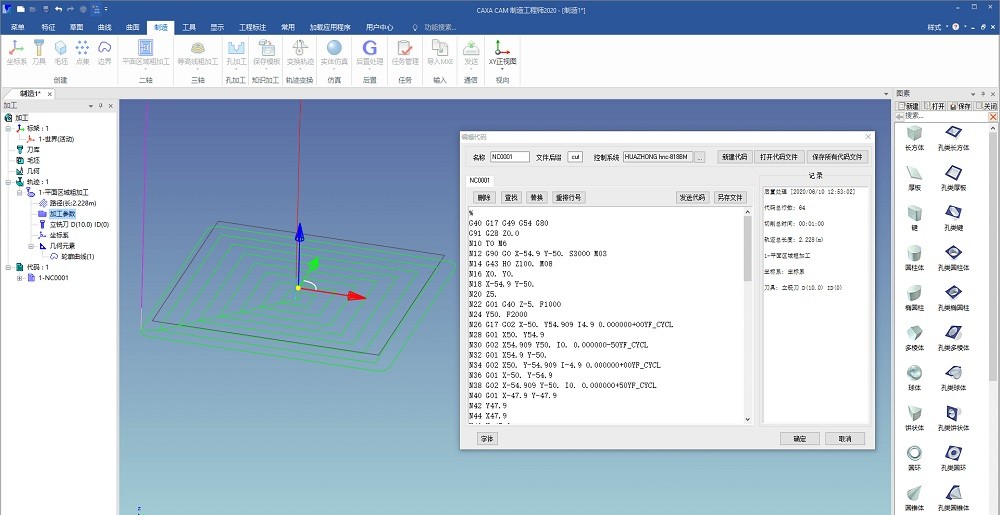Image resolution: width=1000 pixels, height=515 pixels.
Task: Switch to the 曲面 ribbon tab
Action: coord(133,27)
